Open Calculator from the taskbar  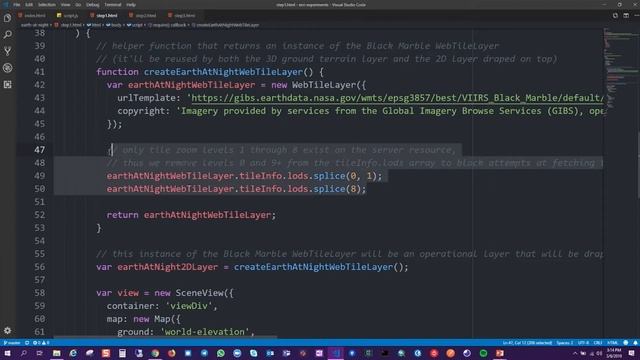pyautogui.click(x=122, y=353)
